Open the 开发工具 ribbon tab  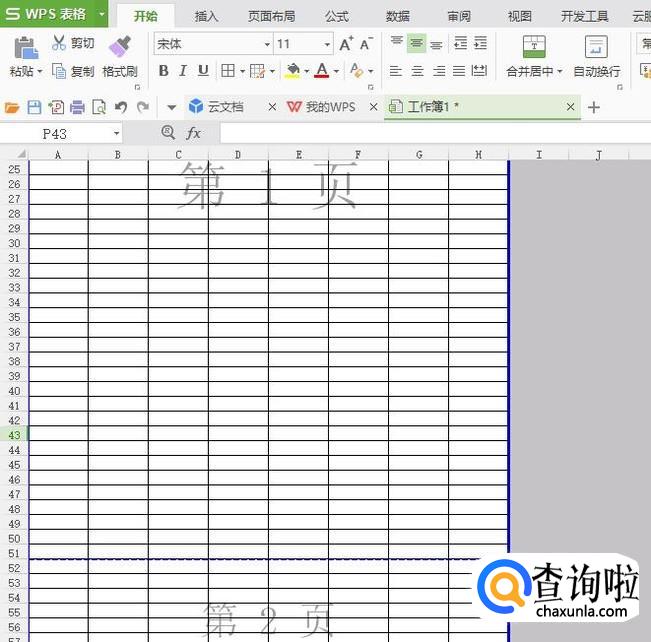click(585, 16)
